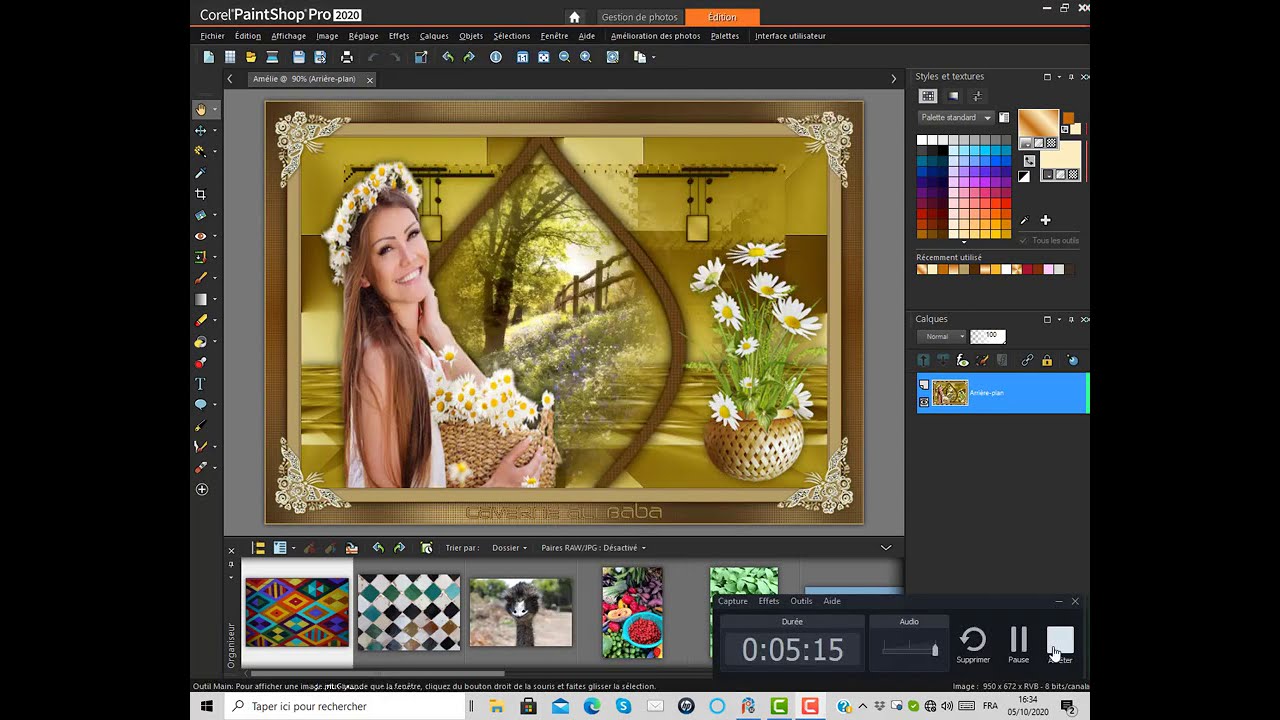Viewport: 1280px width, 720px height.
Task: Open the Effets menu in menu bar
Action: click(x=399, y=36)
